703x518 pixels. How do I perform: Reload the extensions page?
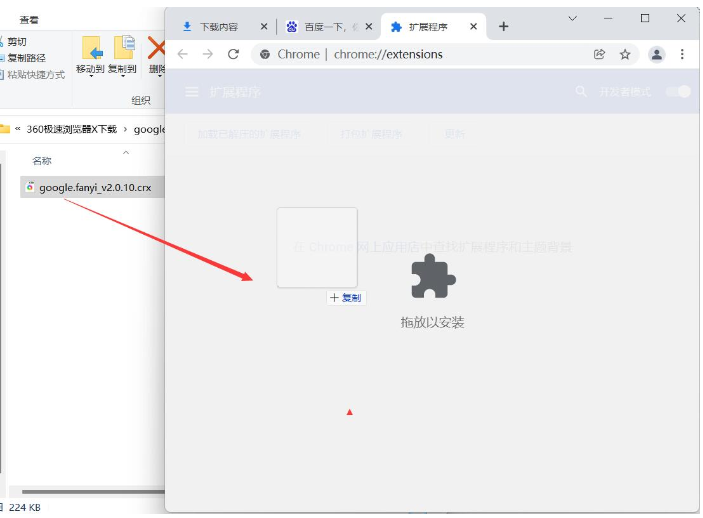(234, 54)
